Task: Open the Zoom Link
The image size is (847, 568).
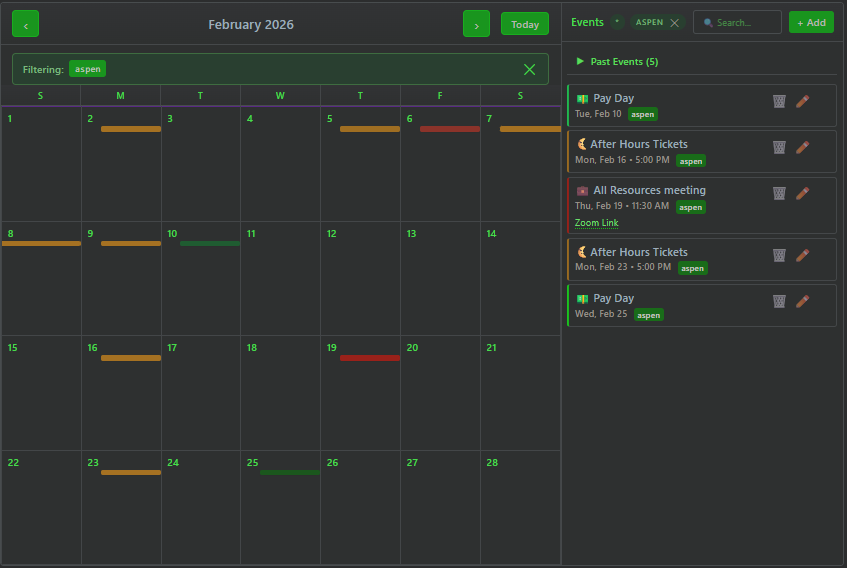Action: (596, 223)
